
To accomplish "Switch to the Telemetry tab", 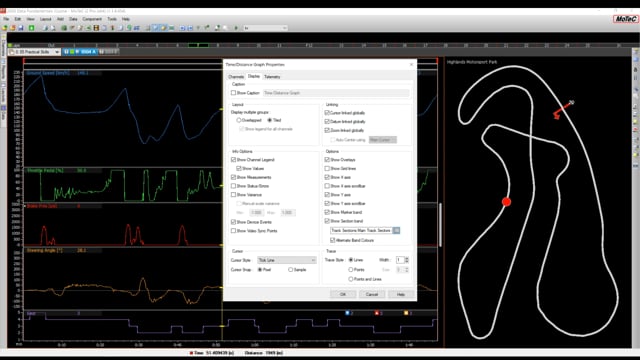I will pyautogui.click(x=272, y=77).
